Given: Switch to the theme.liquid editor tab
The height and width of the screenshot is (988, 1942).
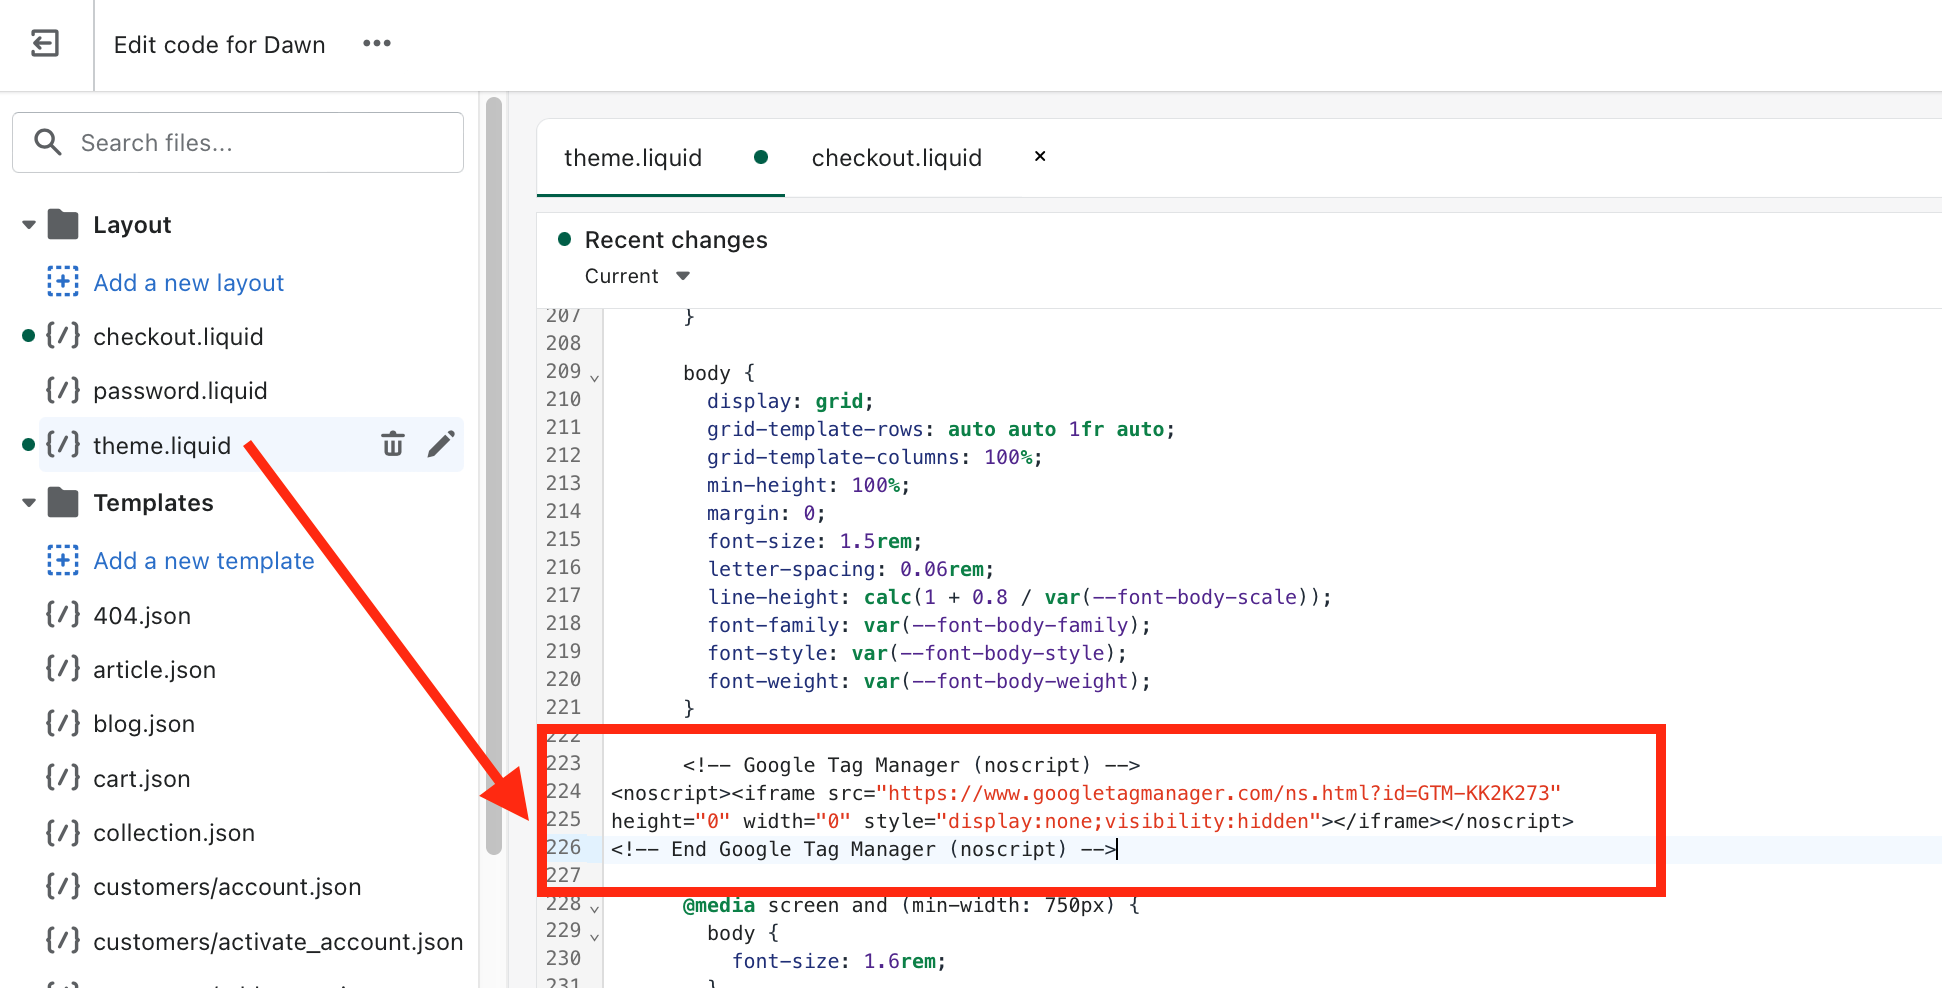Looking at the screenshot, I should (633, 158).
